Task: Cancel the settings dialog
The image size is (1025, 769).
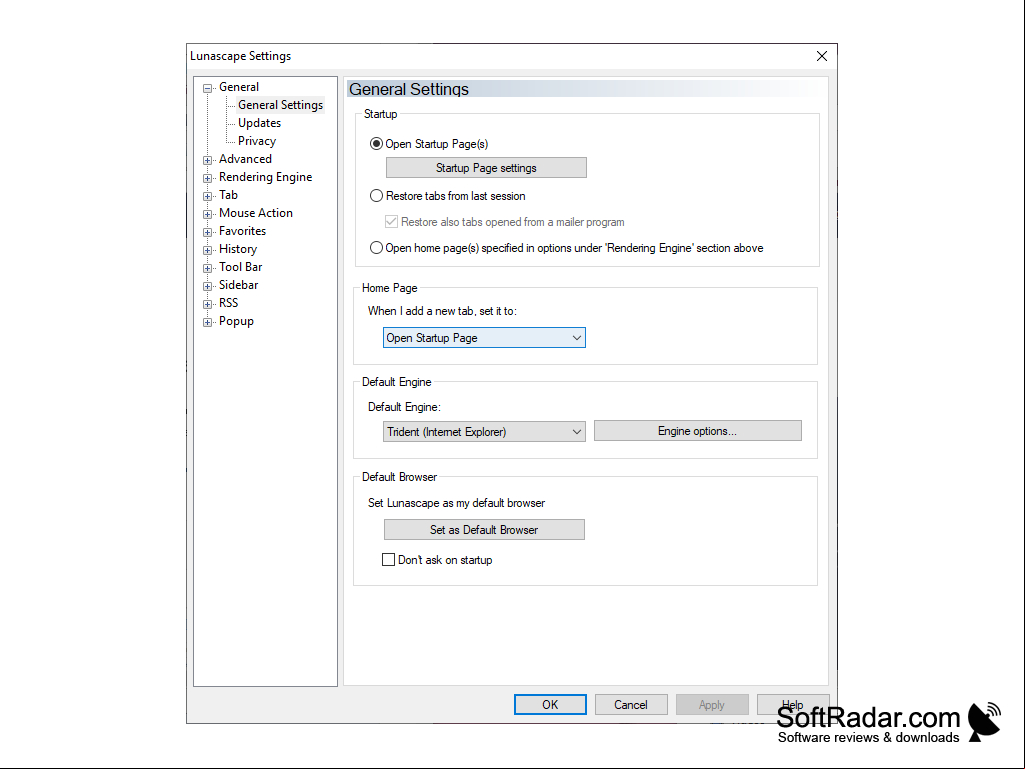Action: [631, 705]
